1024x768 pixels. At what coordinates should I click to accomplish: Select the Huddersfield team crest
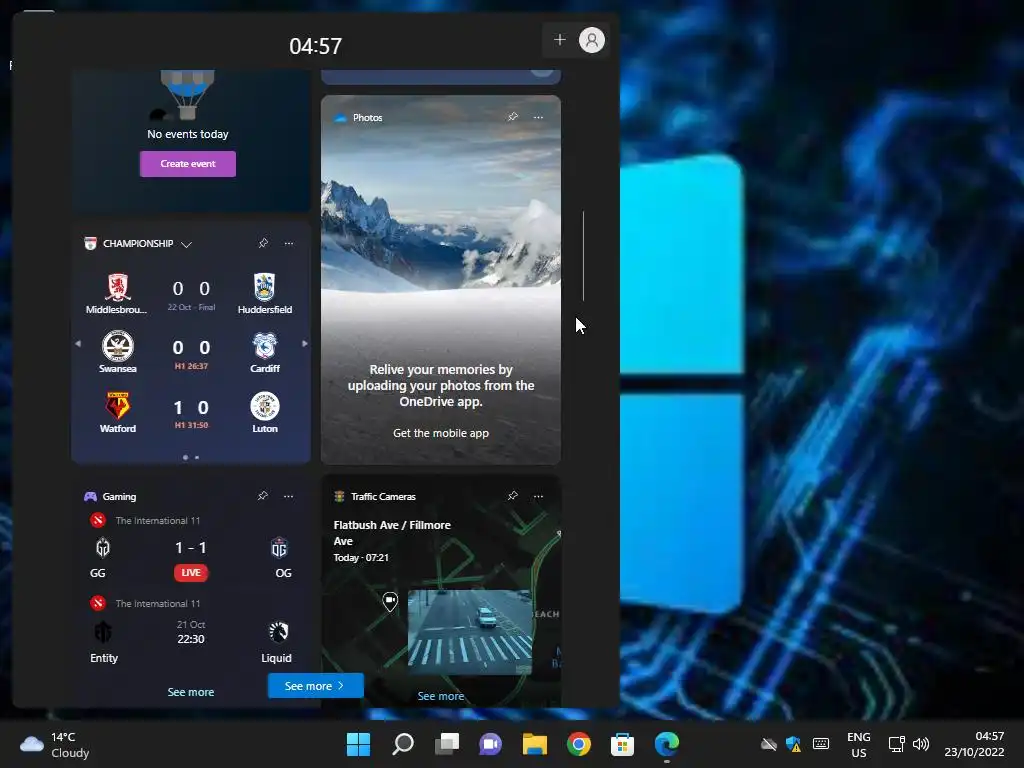264,287
